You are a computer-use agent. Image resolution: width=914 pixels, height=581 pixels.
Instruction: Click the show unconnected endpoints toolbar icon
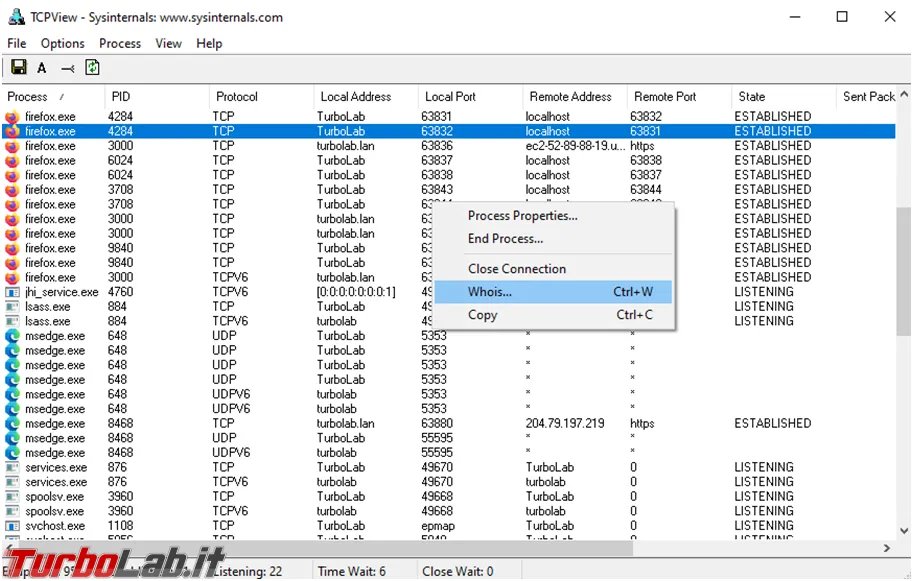click(x=68, y=69)
